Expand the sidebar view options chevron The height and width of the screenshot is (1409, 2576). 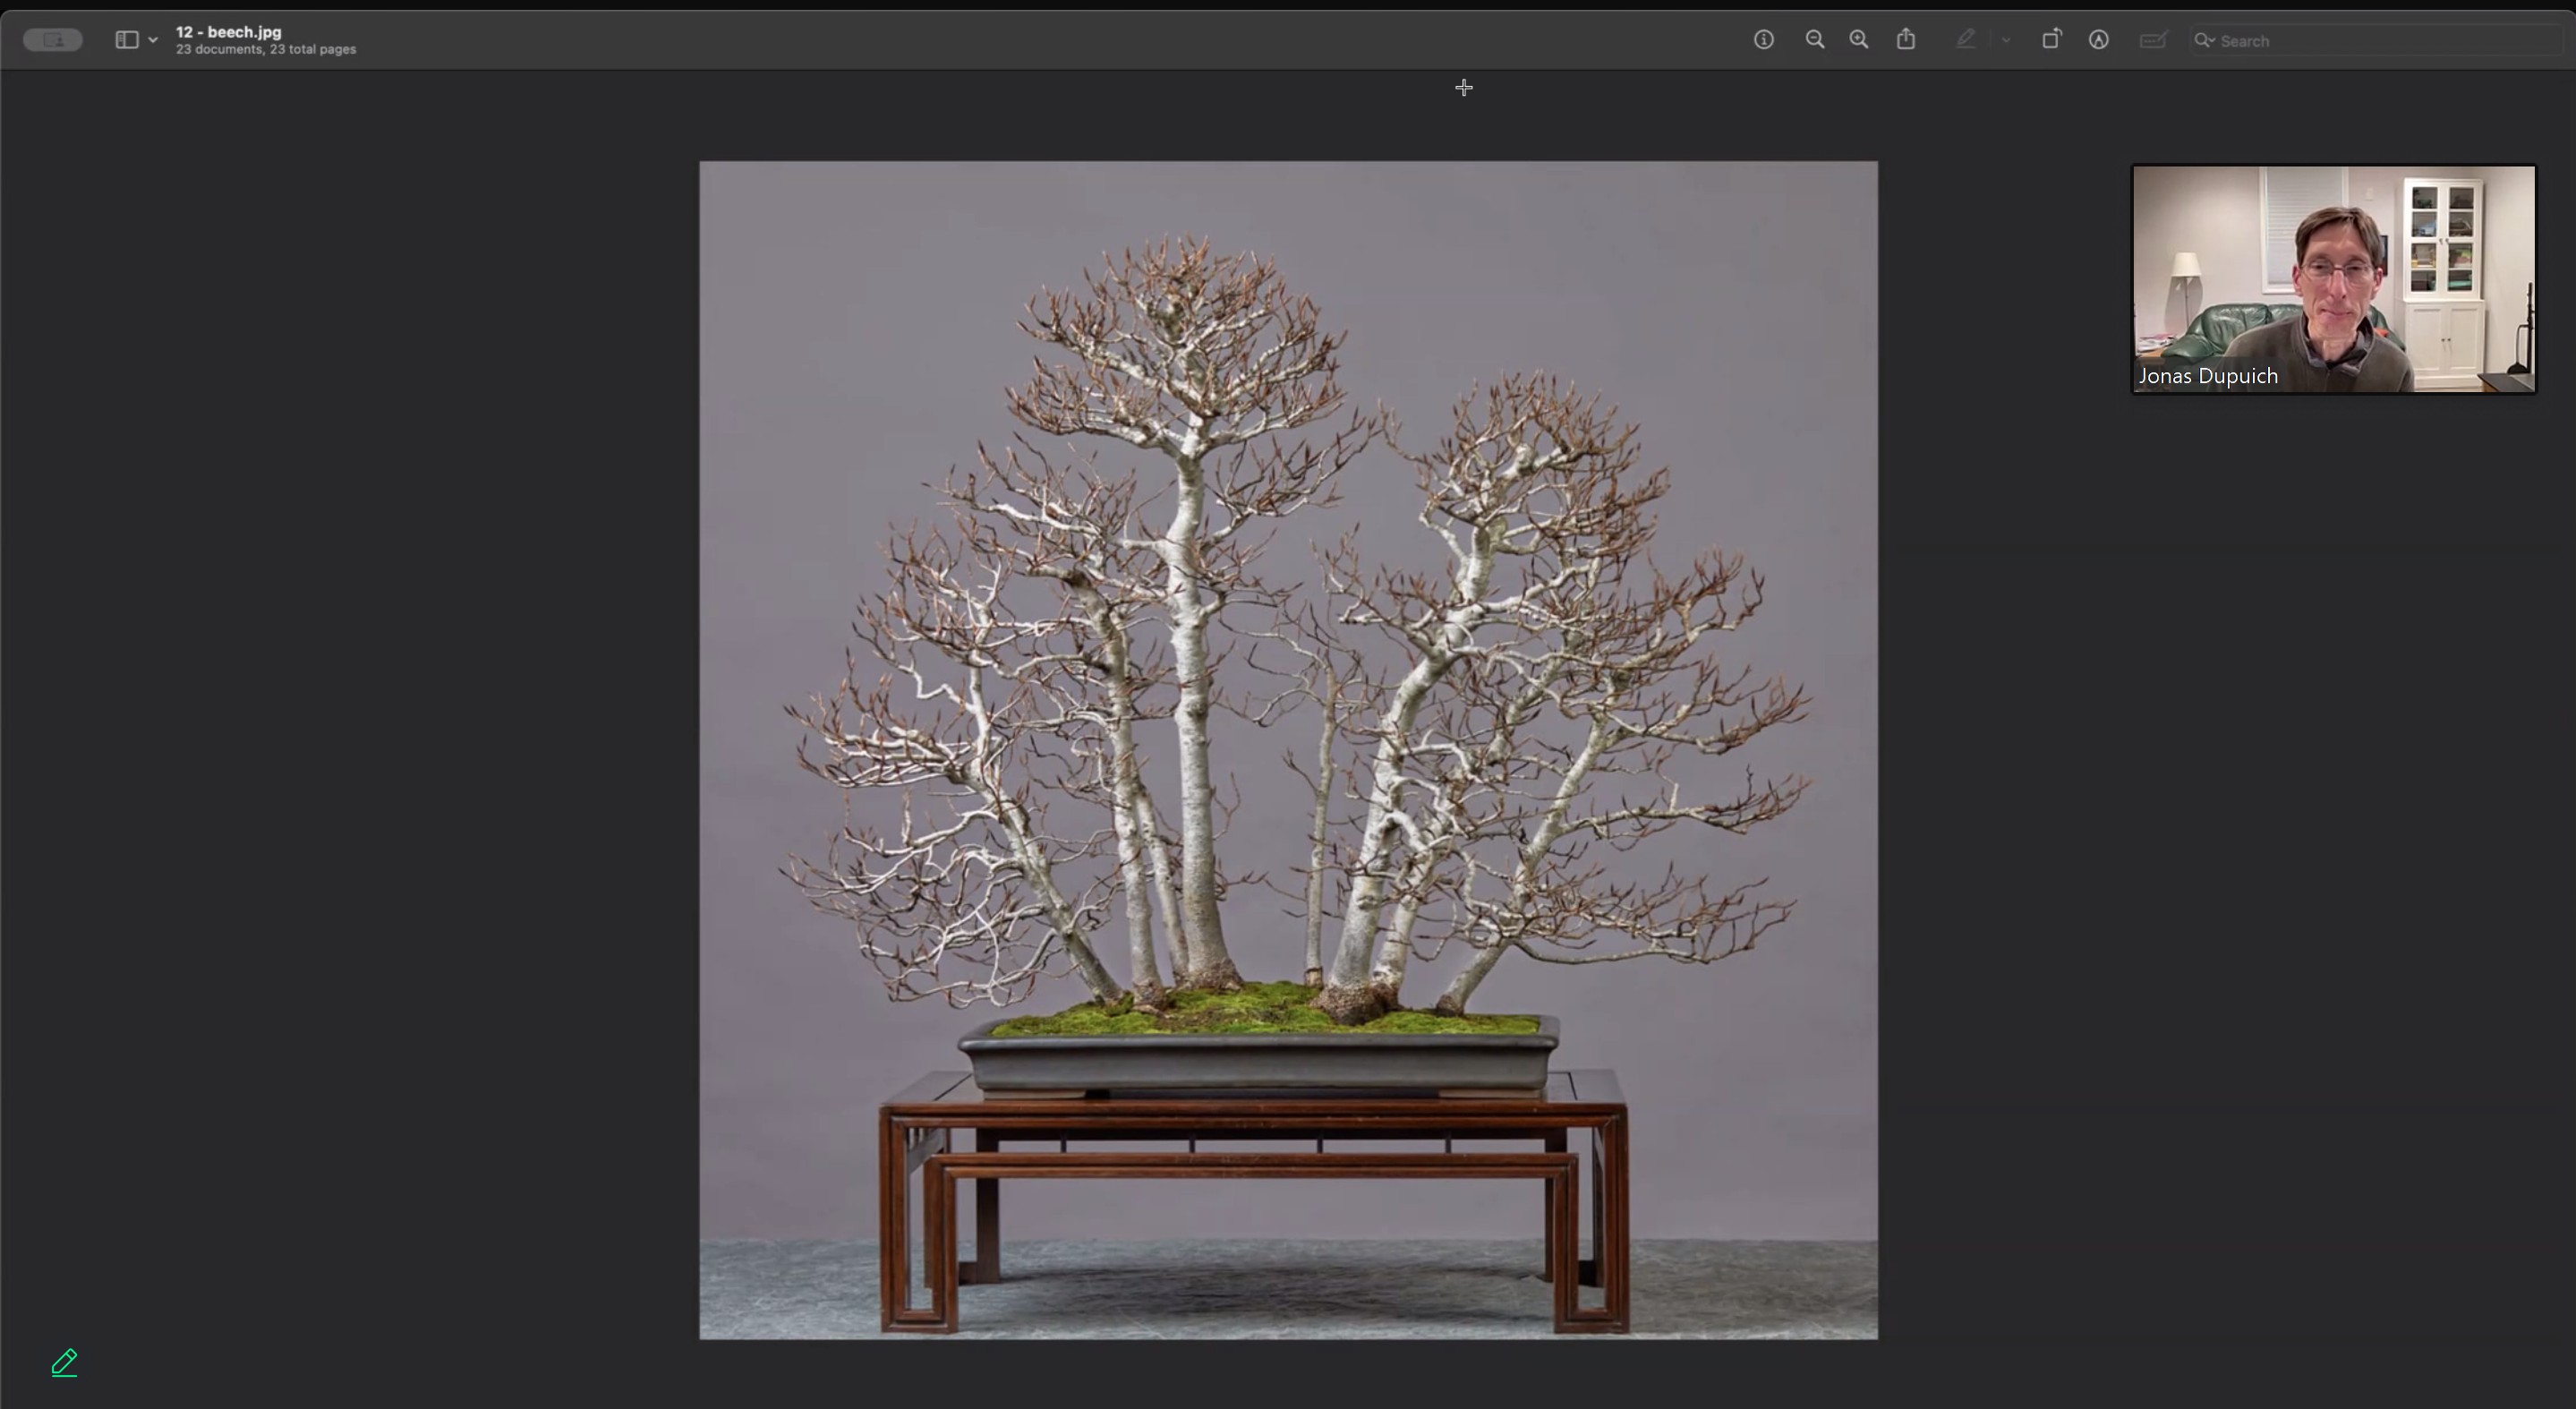tap(153, 40)
